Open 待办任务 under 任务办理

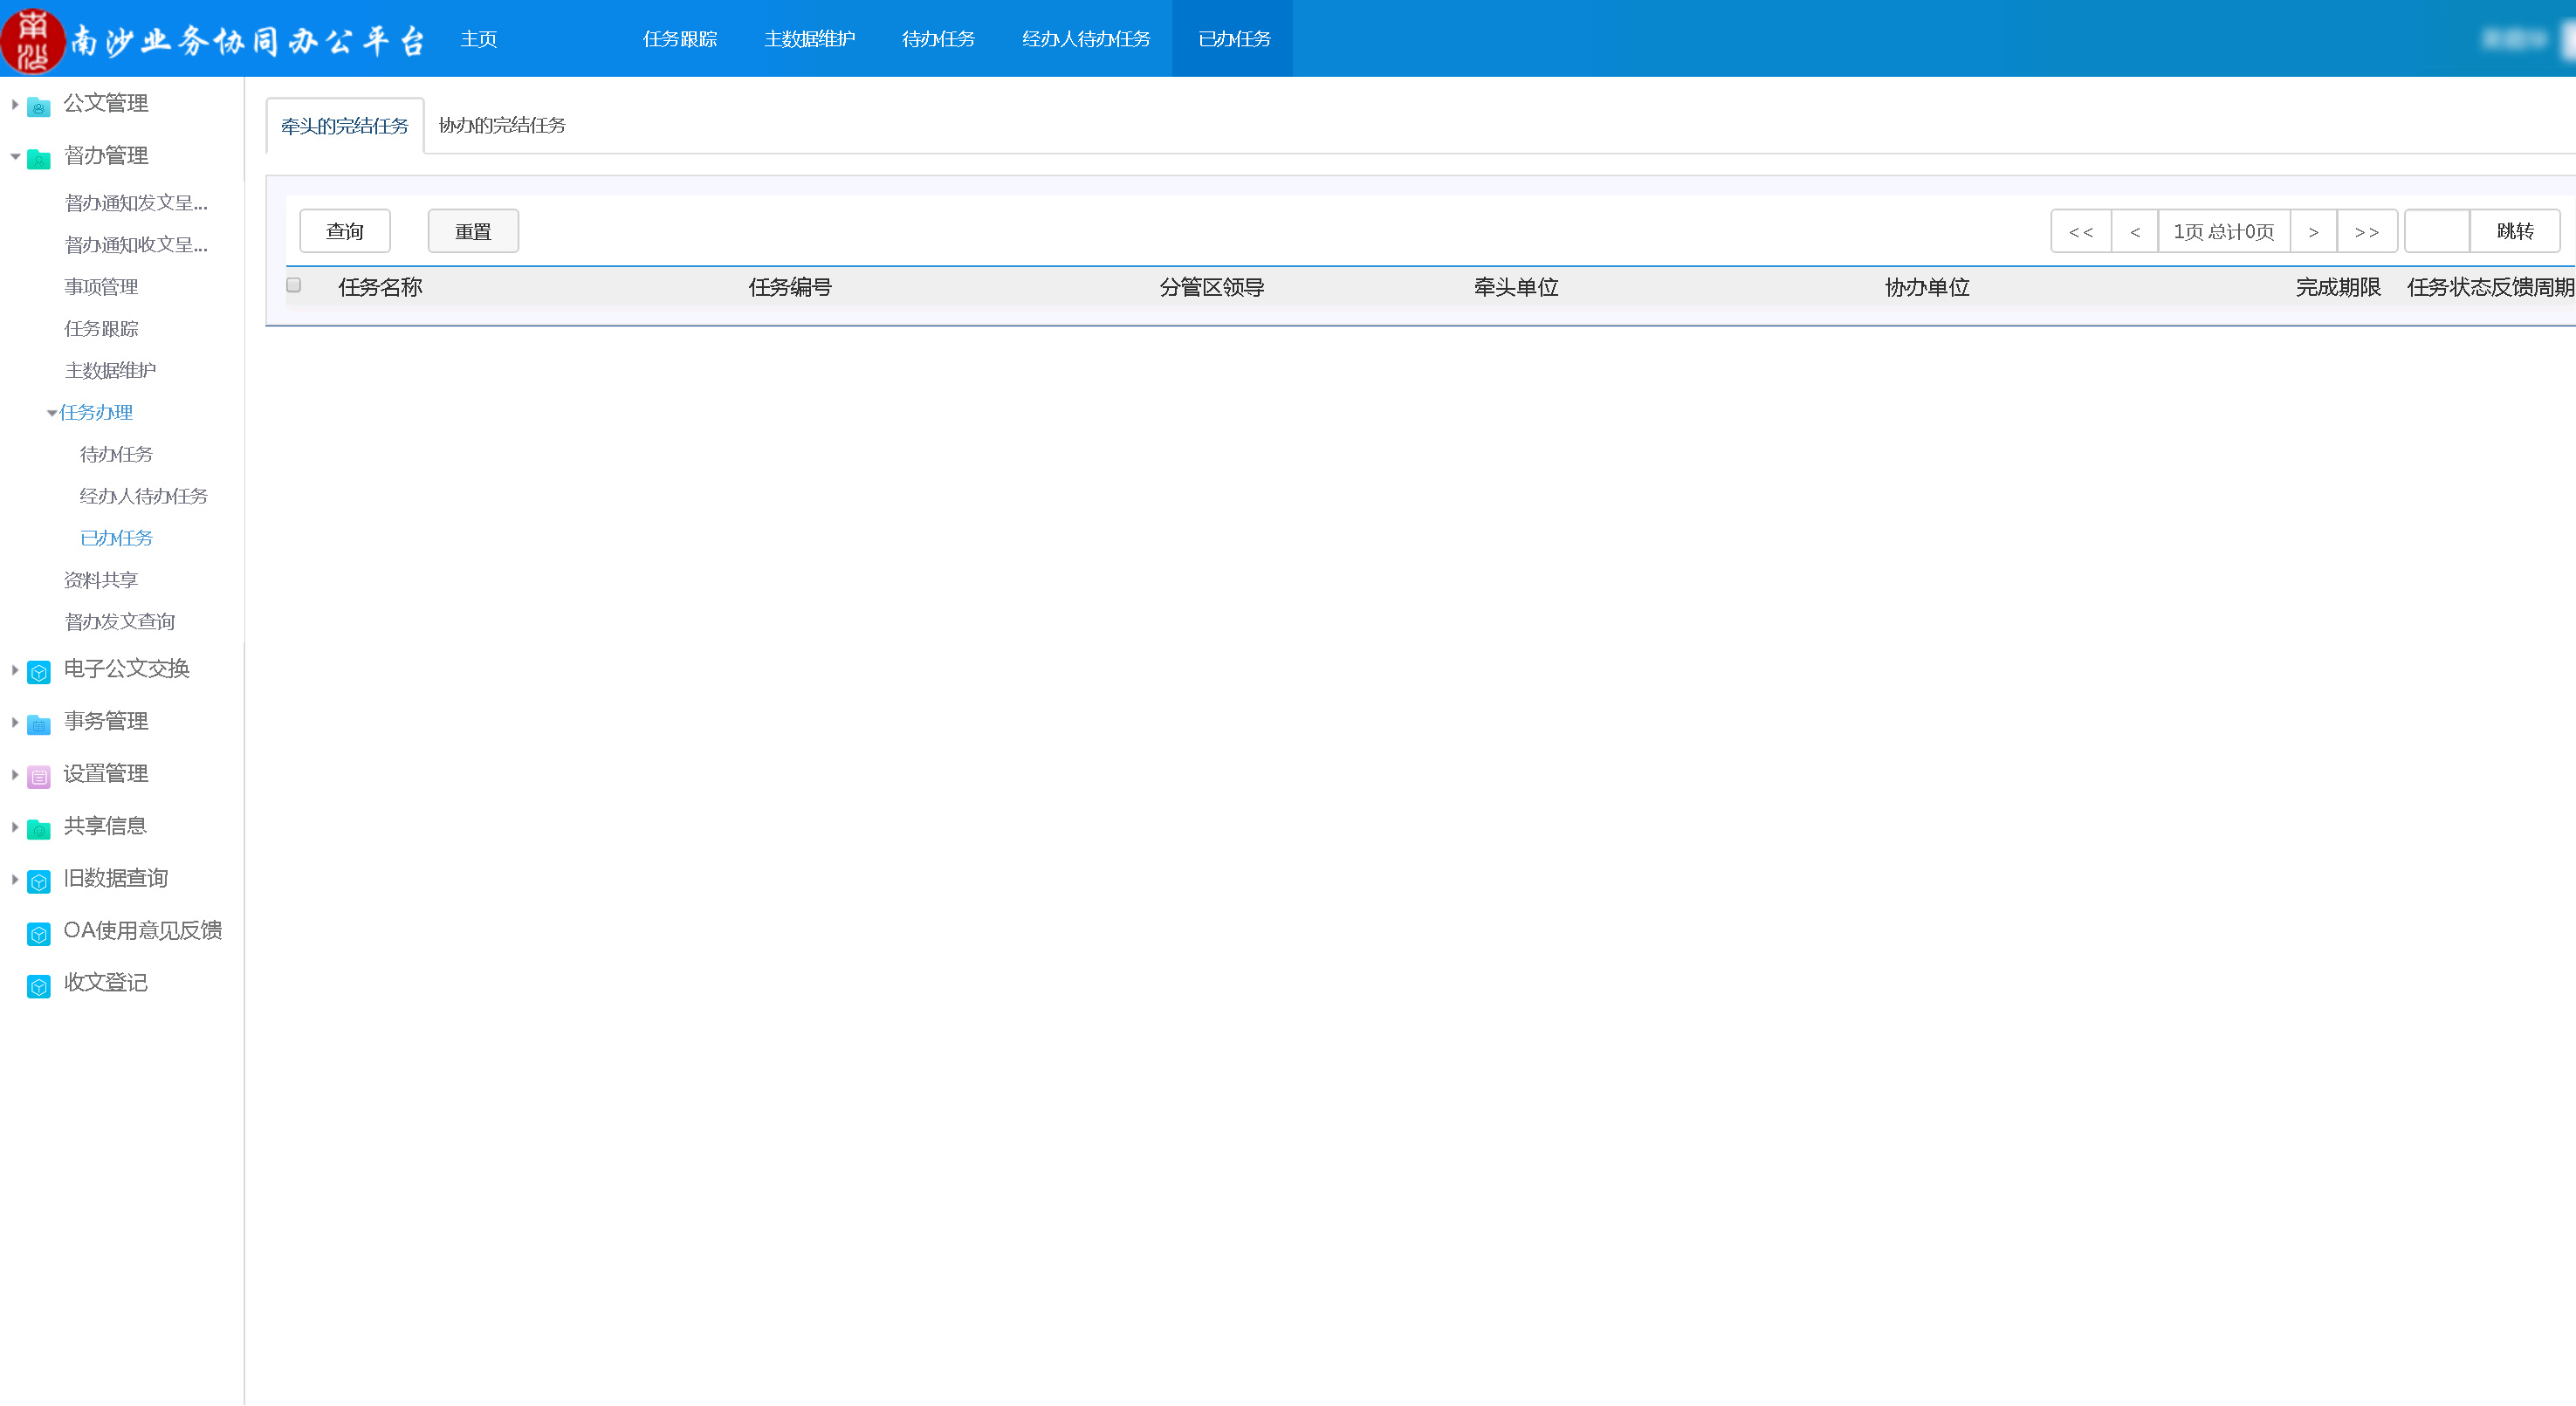116,455
